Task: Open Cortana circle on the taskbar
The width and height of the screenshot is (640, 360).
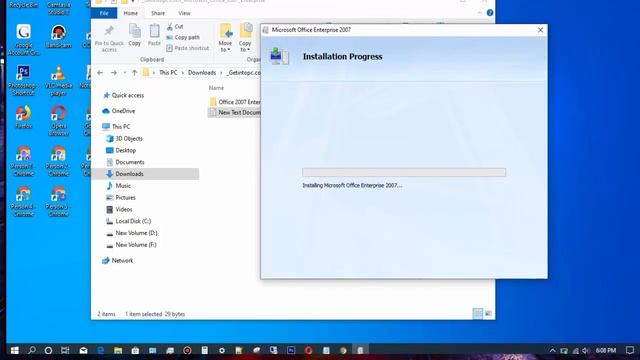Action: 48,350
